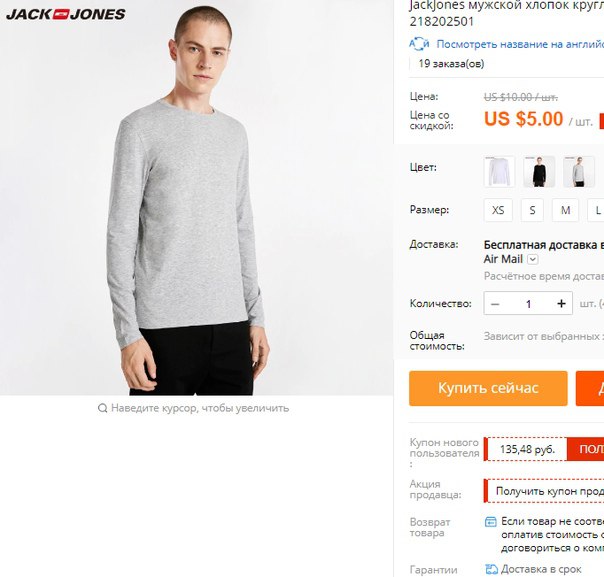This screenshot has width=604, height=577.
Task: Select the gray shirt color option
Action: point(579,171)
